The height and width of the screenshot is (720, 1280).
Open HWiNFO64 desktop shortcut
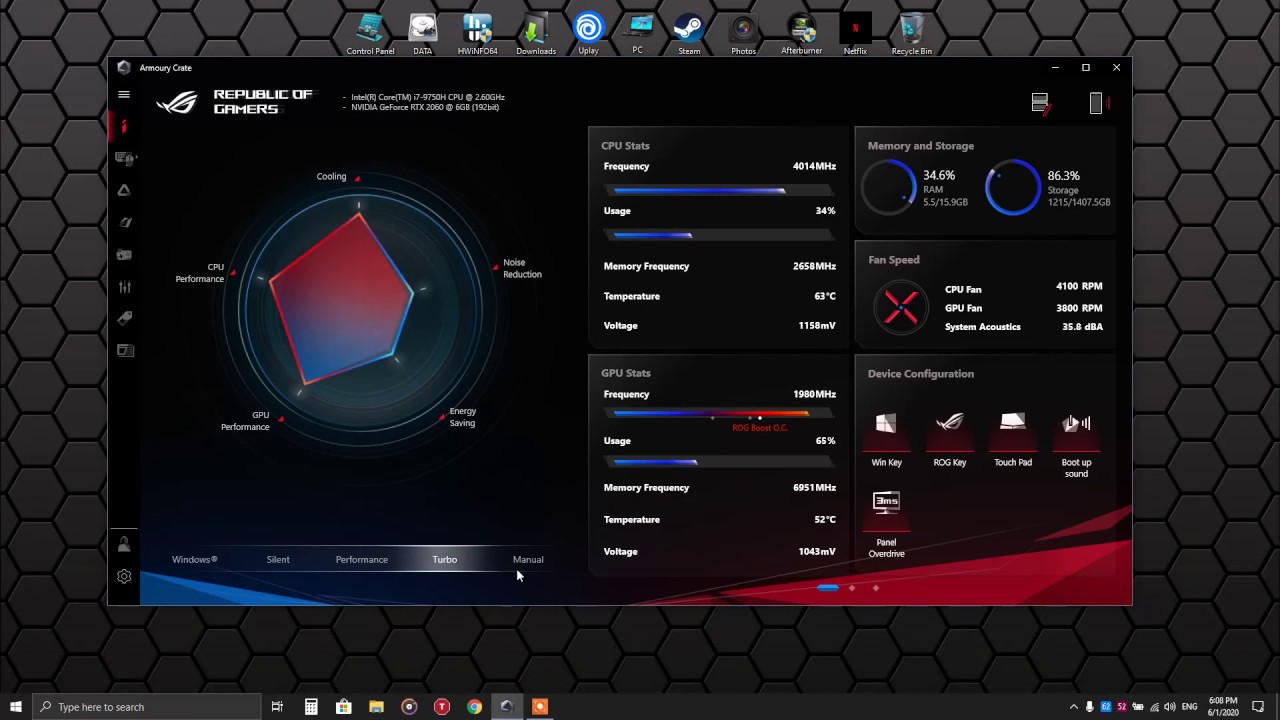pos(477,35)
